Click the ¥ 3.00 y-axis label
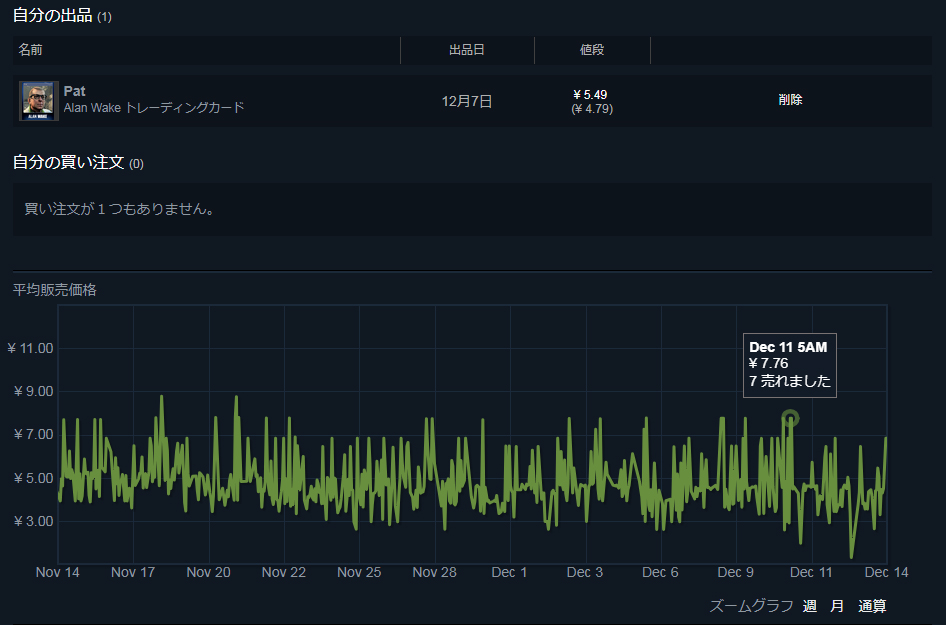The image size is (946, 625). pos(34,521)
